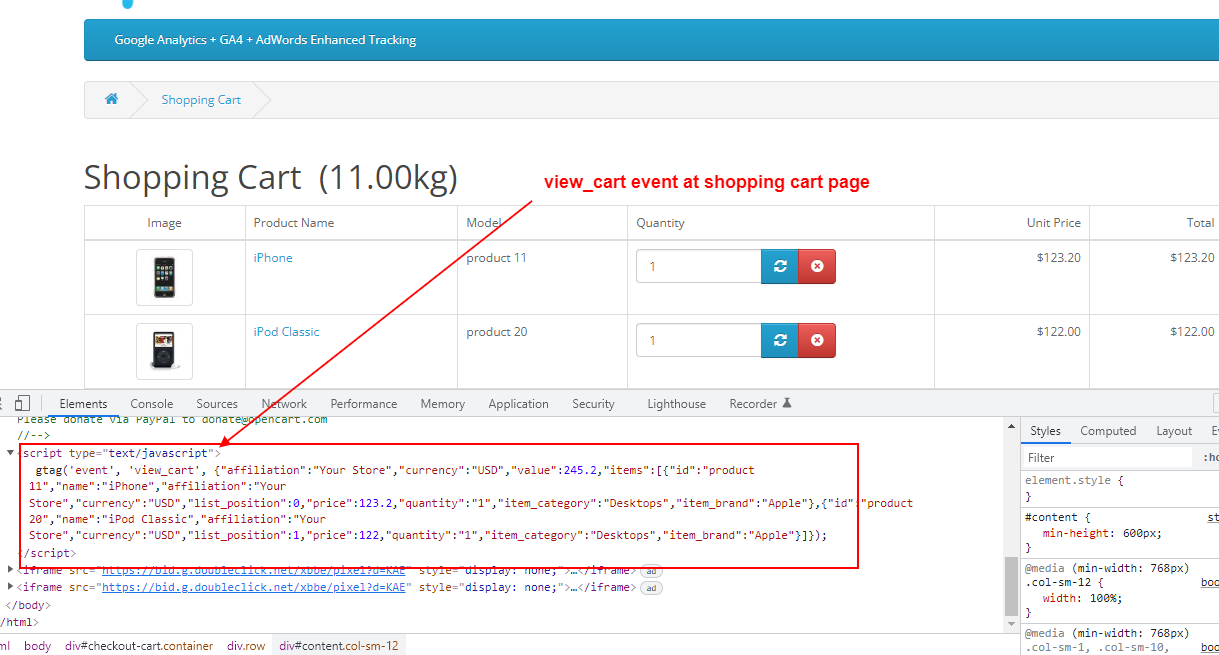Open the Performance tab

pyautogui.click(x=364, y=404)
